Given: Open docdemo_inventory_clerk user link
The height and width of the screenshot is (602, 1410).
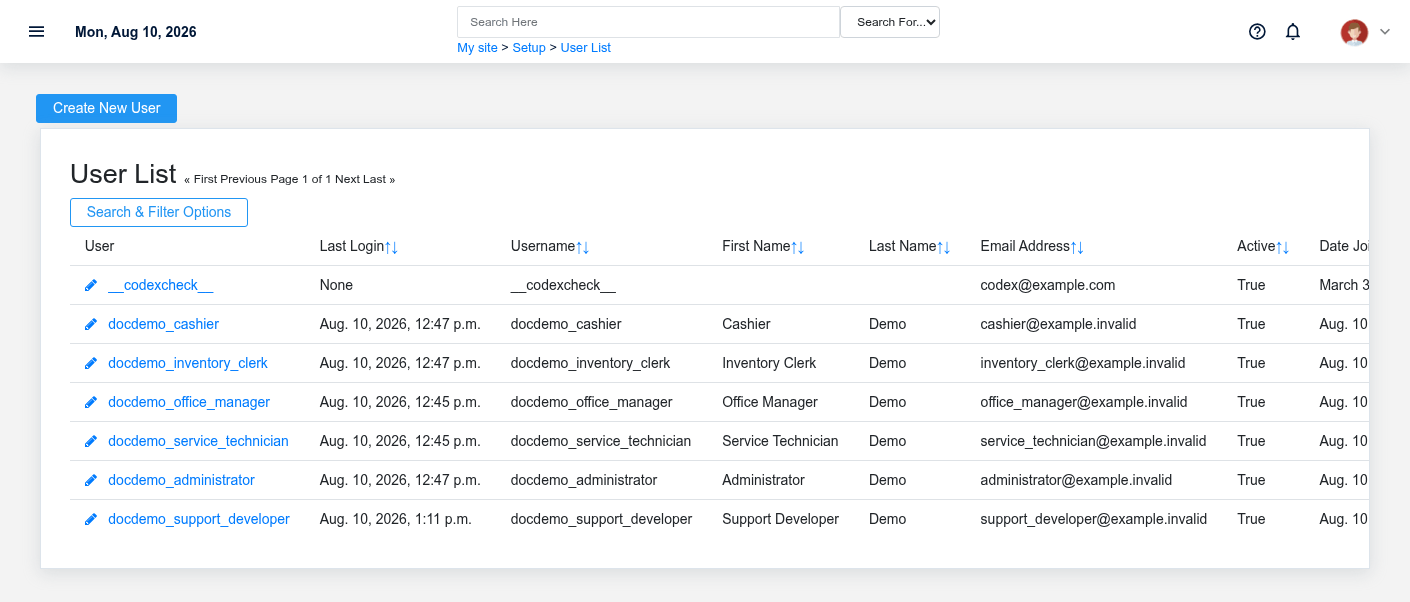Looking at the screenshot, I should 188,363.
